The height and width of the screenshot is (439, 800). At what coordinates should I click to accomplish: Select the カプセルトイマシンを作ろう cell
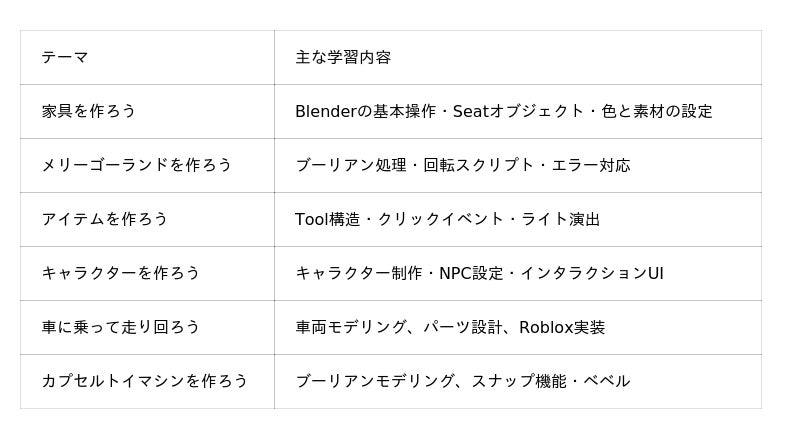point(145,382)
